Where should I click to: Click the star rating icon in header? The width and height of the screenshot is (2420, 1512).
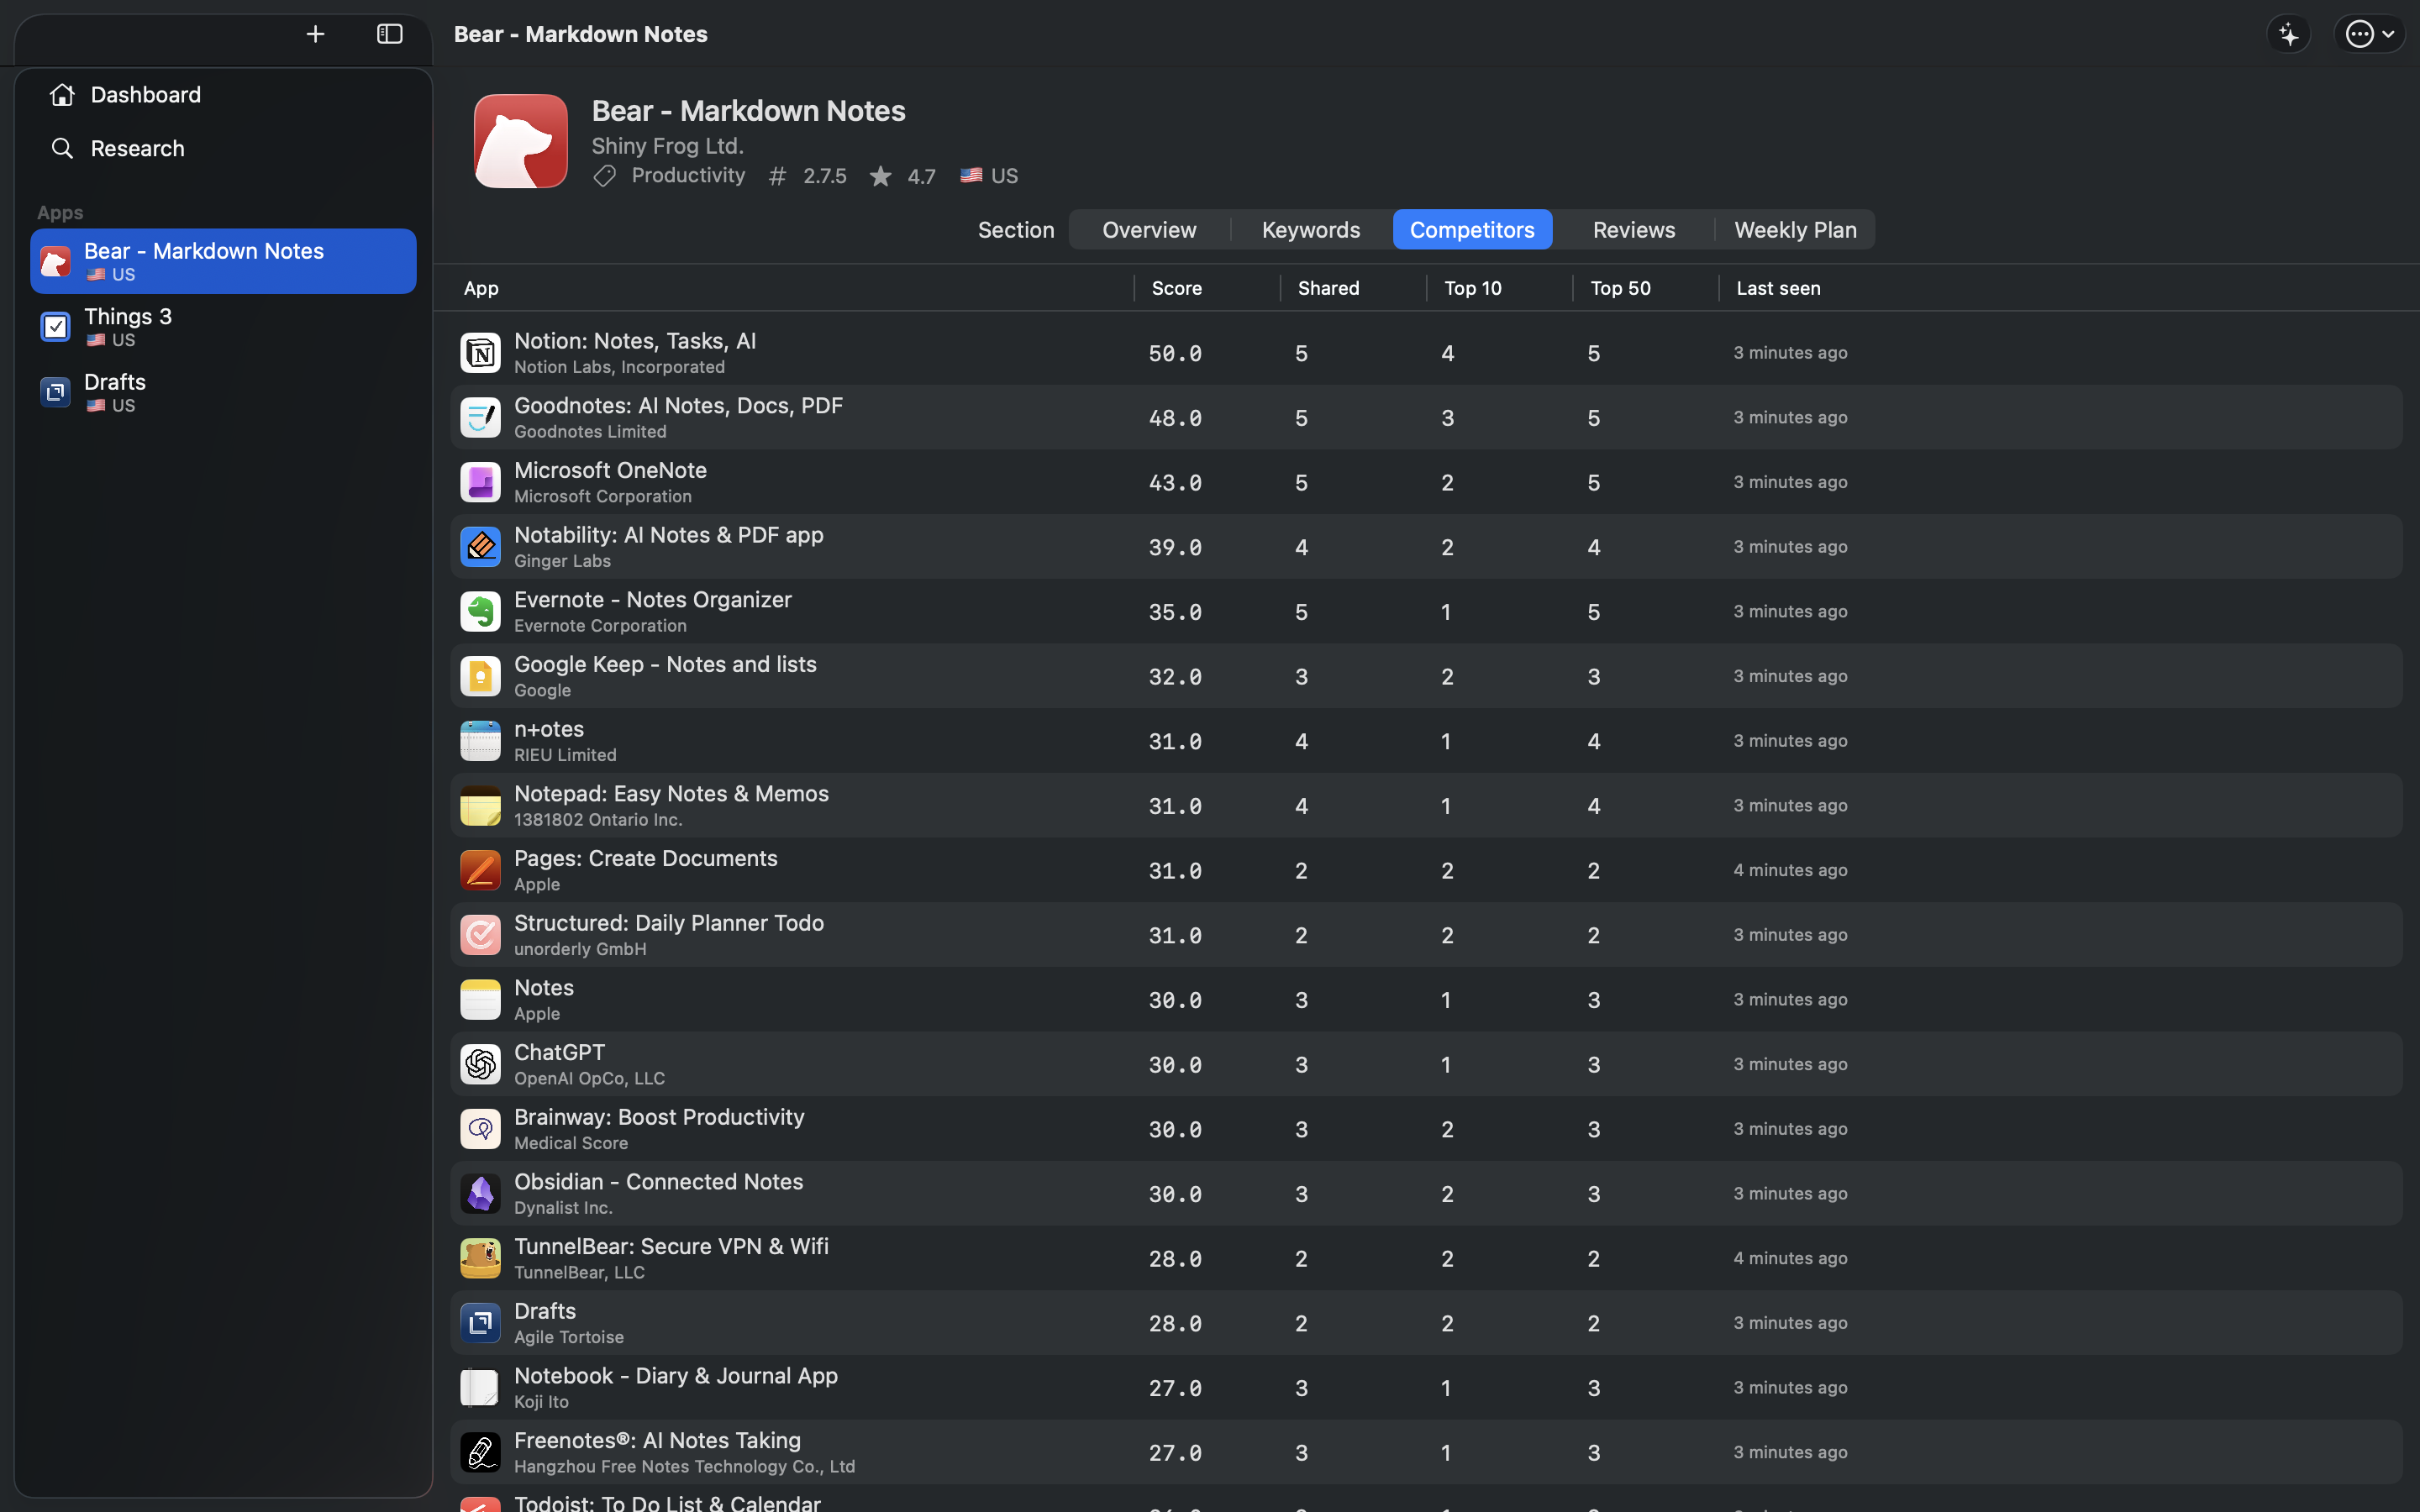click(880, 176)
